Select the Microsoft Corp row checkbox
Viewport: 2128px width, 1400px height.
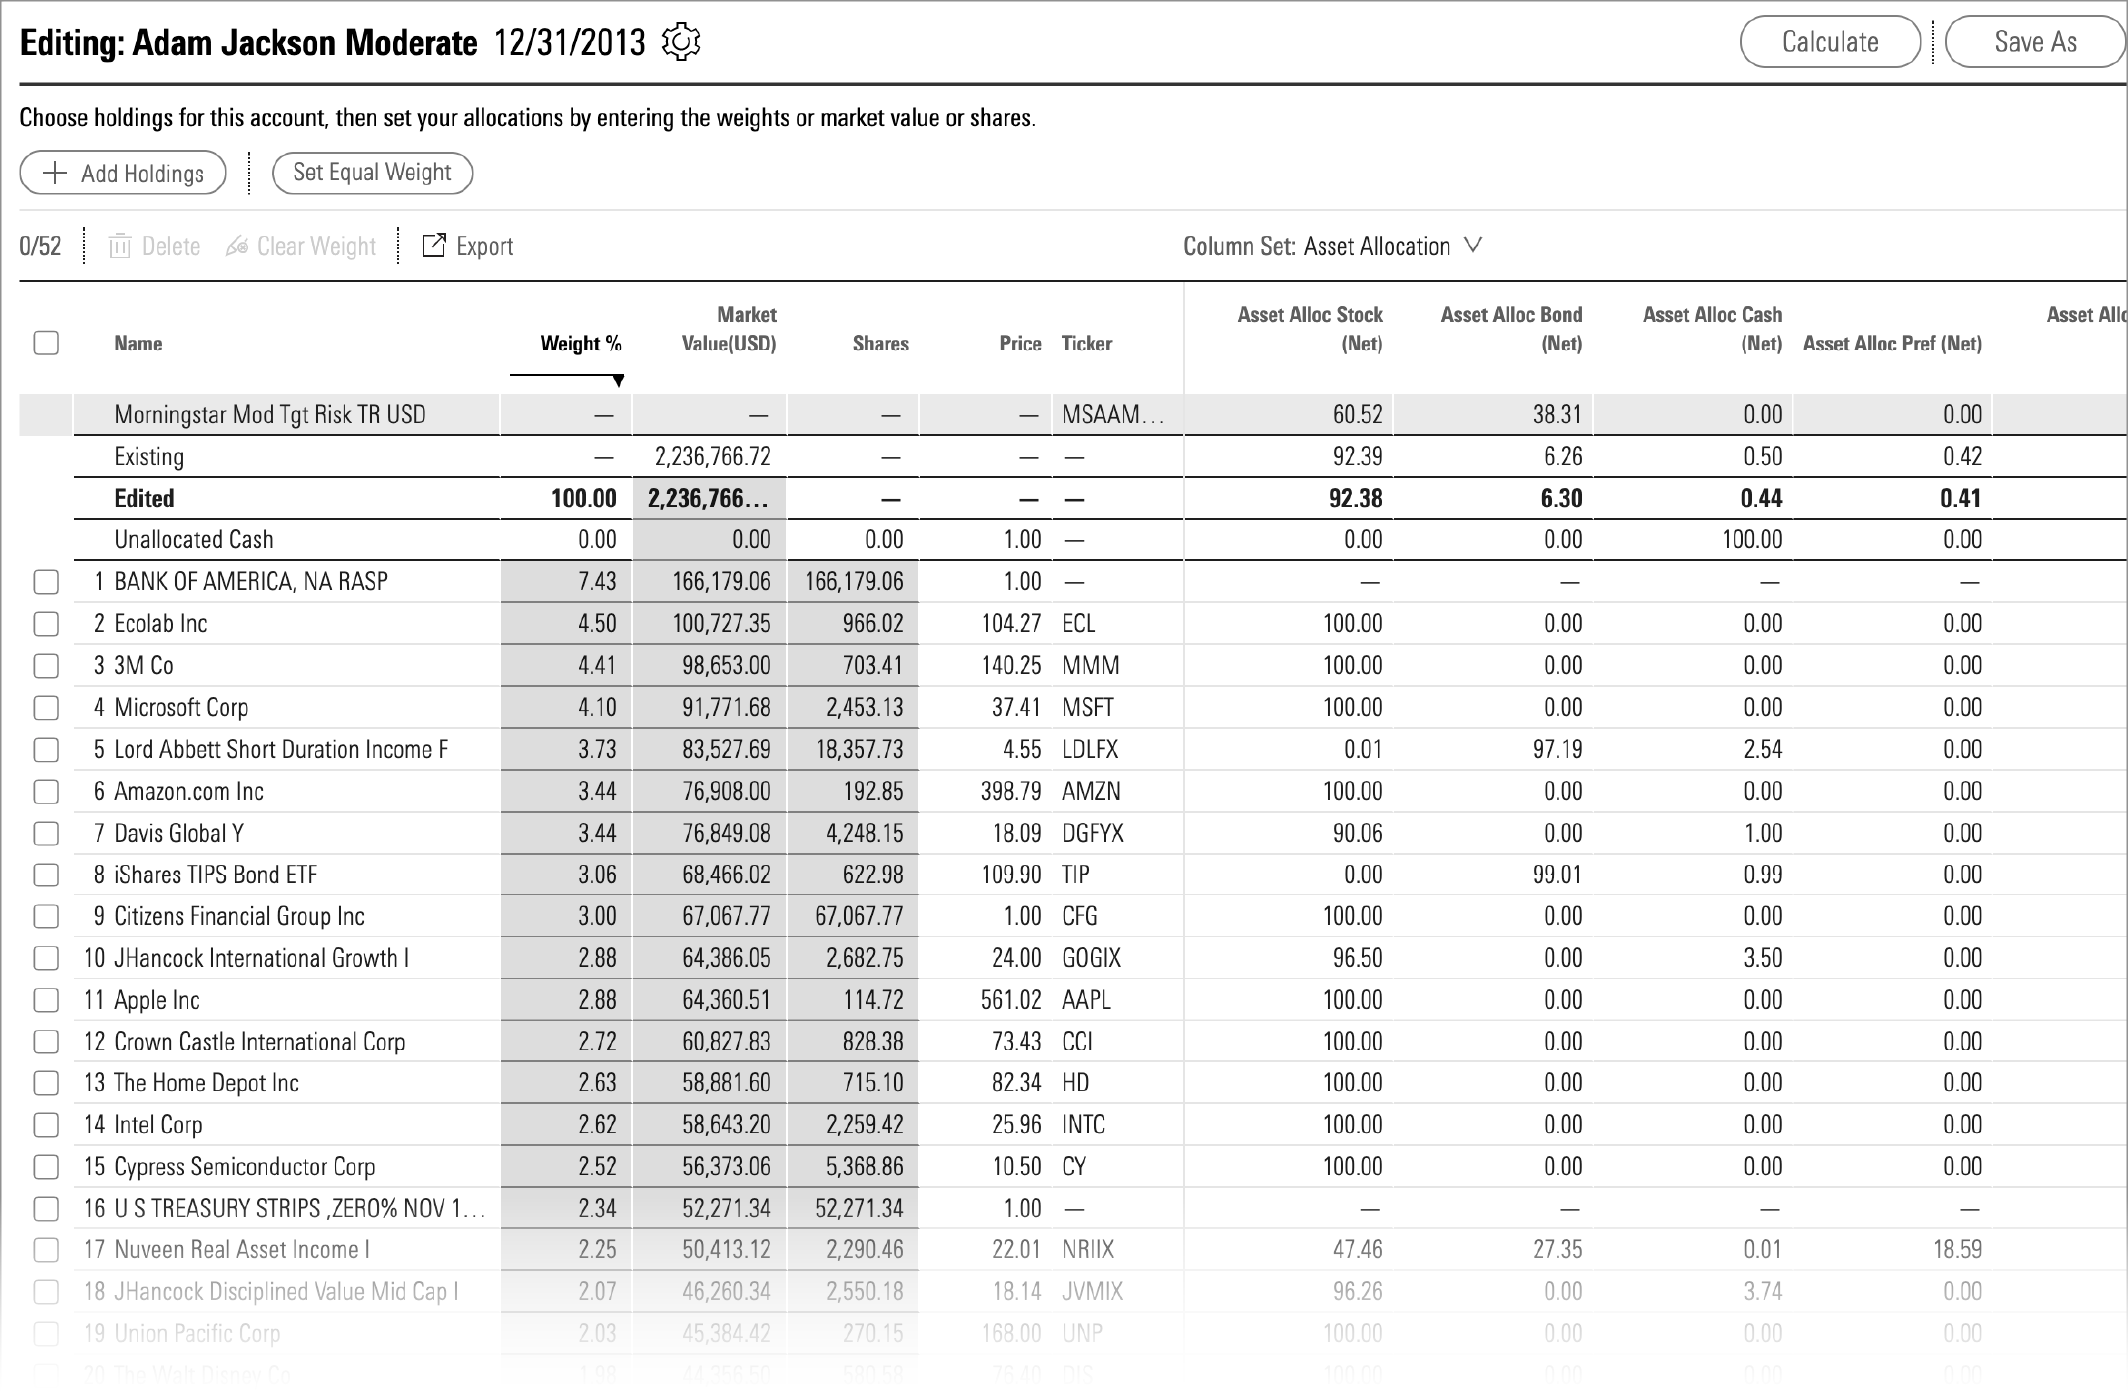point(46,708)
